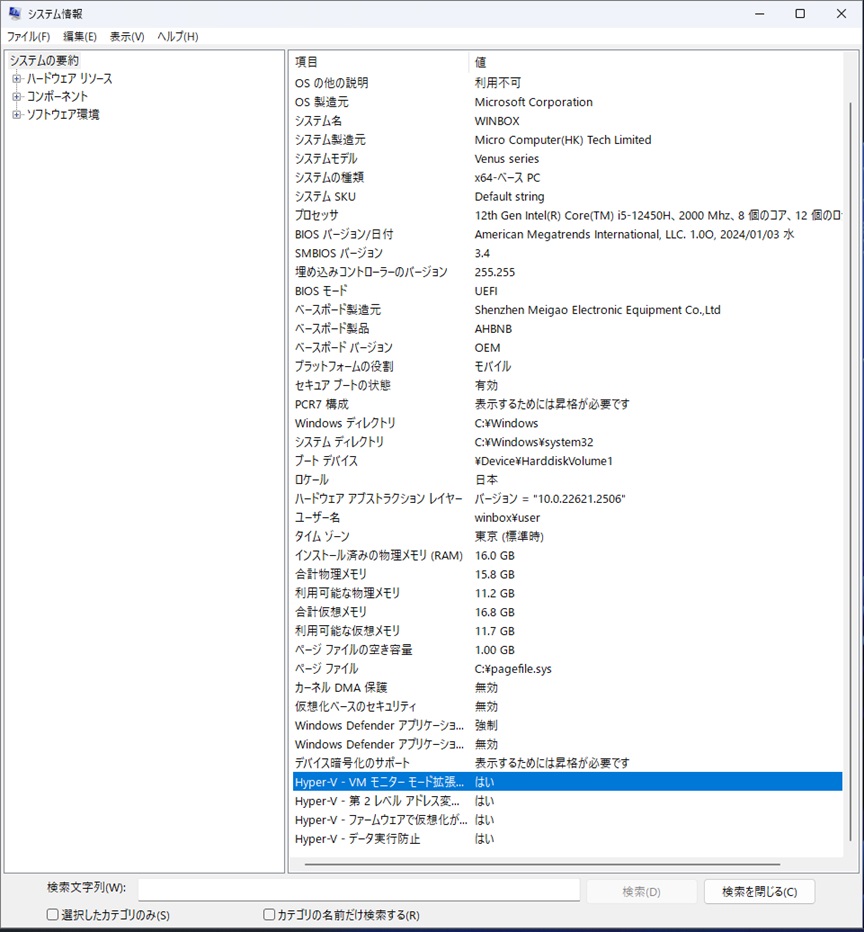Image resolution: width=864 pixels, height=932 pixels.
Task: Expand the ハードウェア リソース node
Action: tap(17, 78)
